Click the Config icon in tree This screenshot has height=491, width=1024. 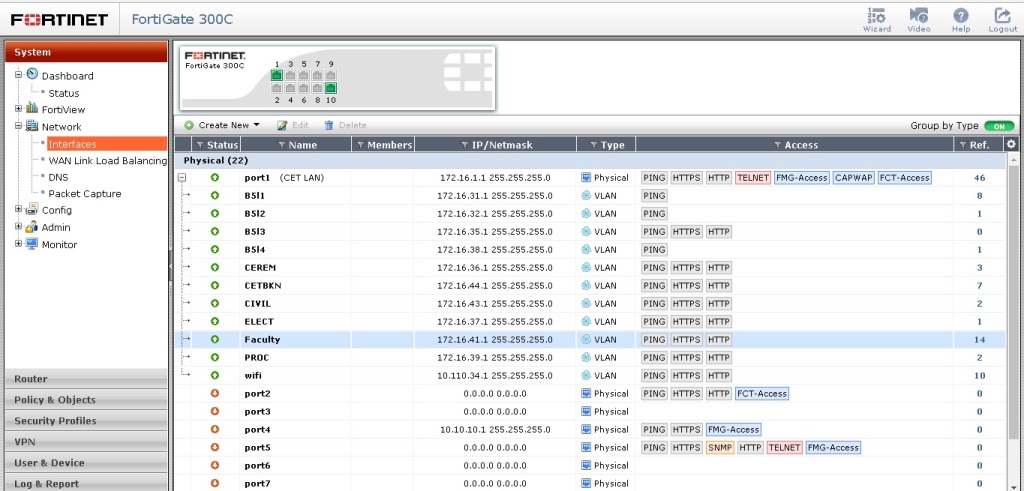[x=32, y=210]
